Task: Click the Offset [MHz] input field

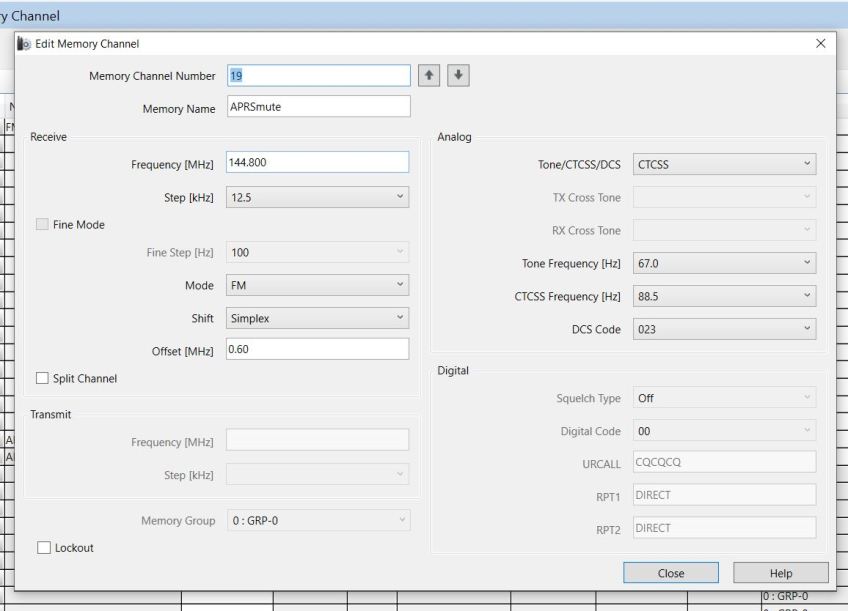Action: (318, 349)
